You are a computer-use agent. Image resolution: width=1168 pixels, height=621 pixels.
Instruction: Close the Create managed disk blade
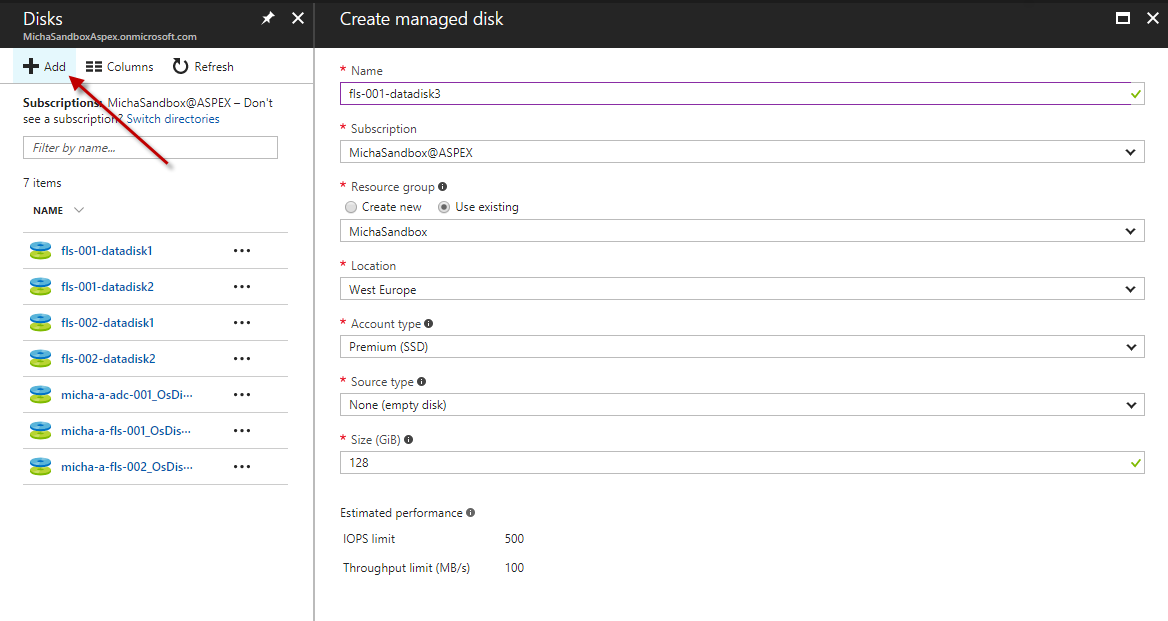(x=1152, y=18)
